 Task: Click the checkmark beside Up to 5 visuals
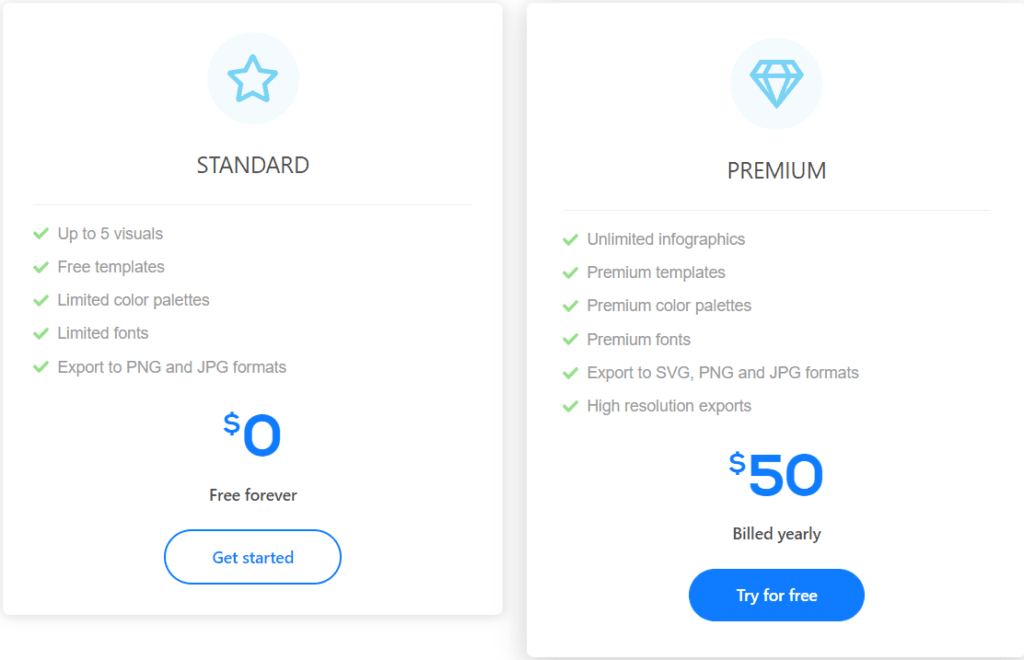click(x=41, y=234)
